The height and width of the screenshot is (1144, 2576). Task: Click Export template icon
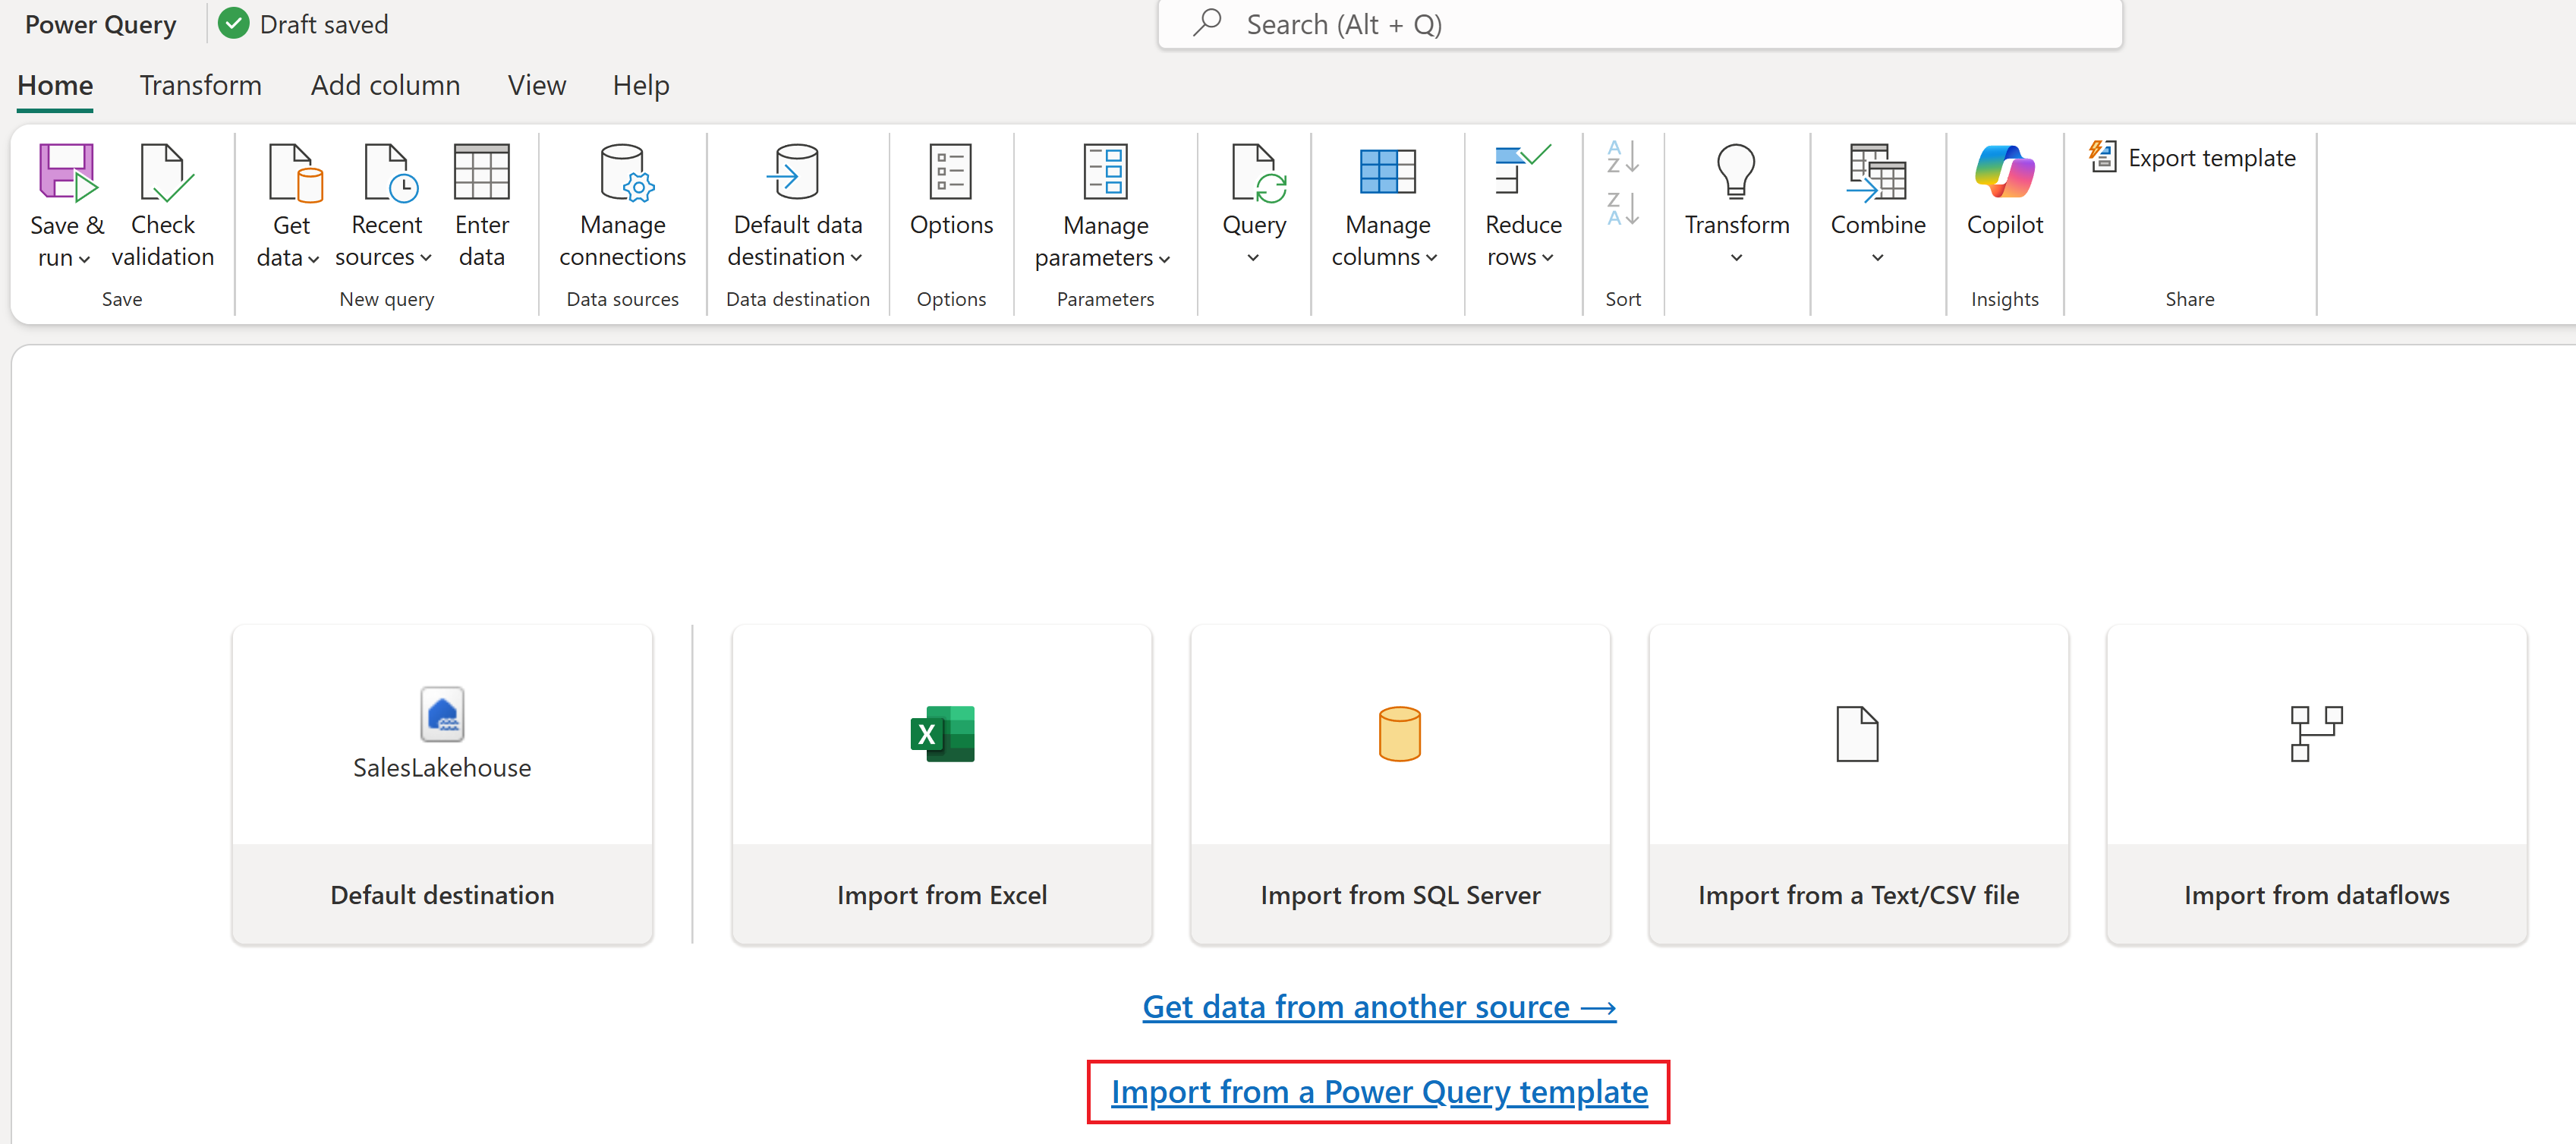coord(2102,157)
